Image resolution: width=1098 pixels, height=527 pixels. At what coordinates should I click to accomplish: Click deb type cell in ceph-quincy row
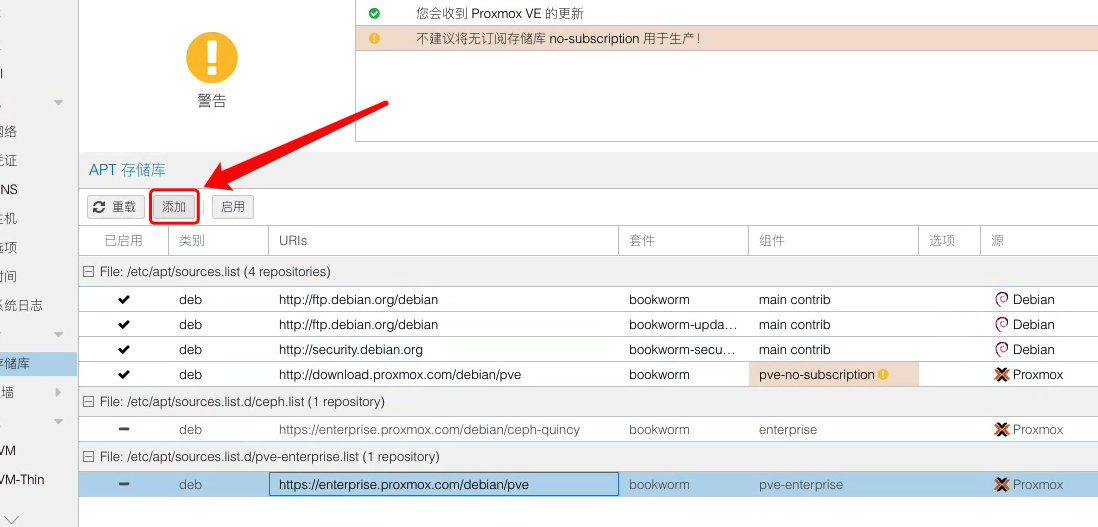tap(218, 429)
